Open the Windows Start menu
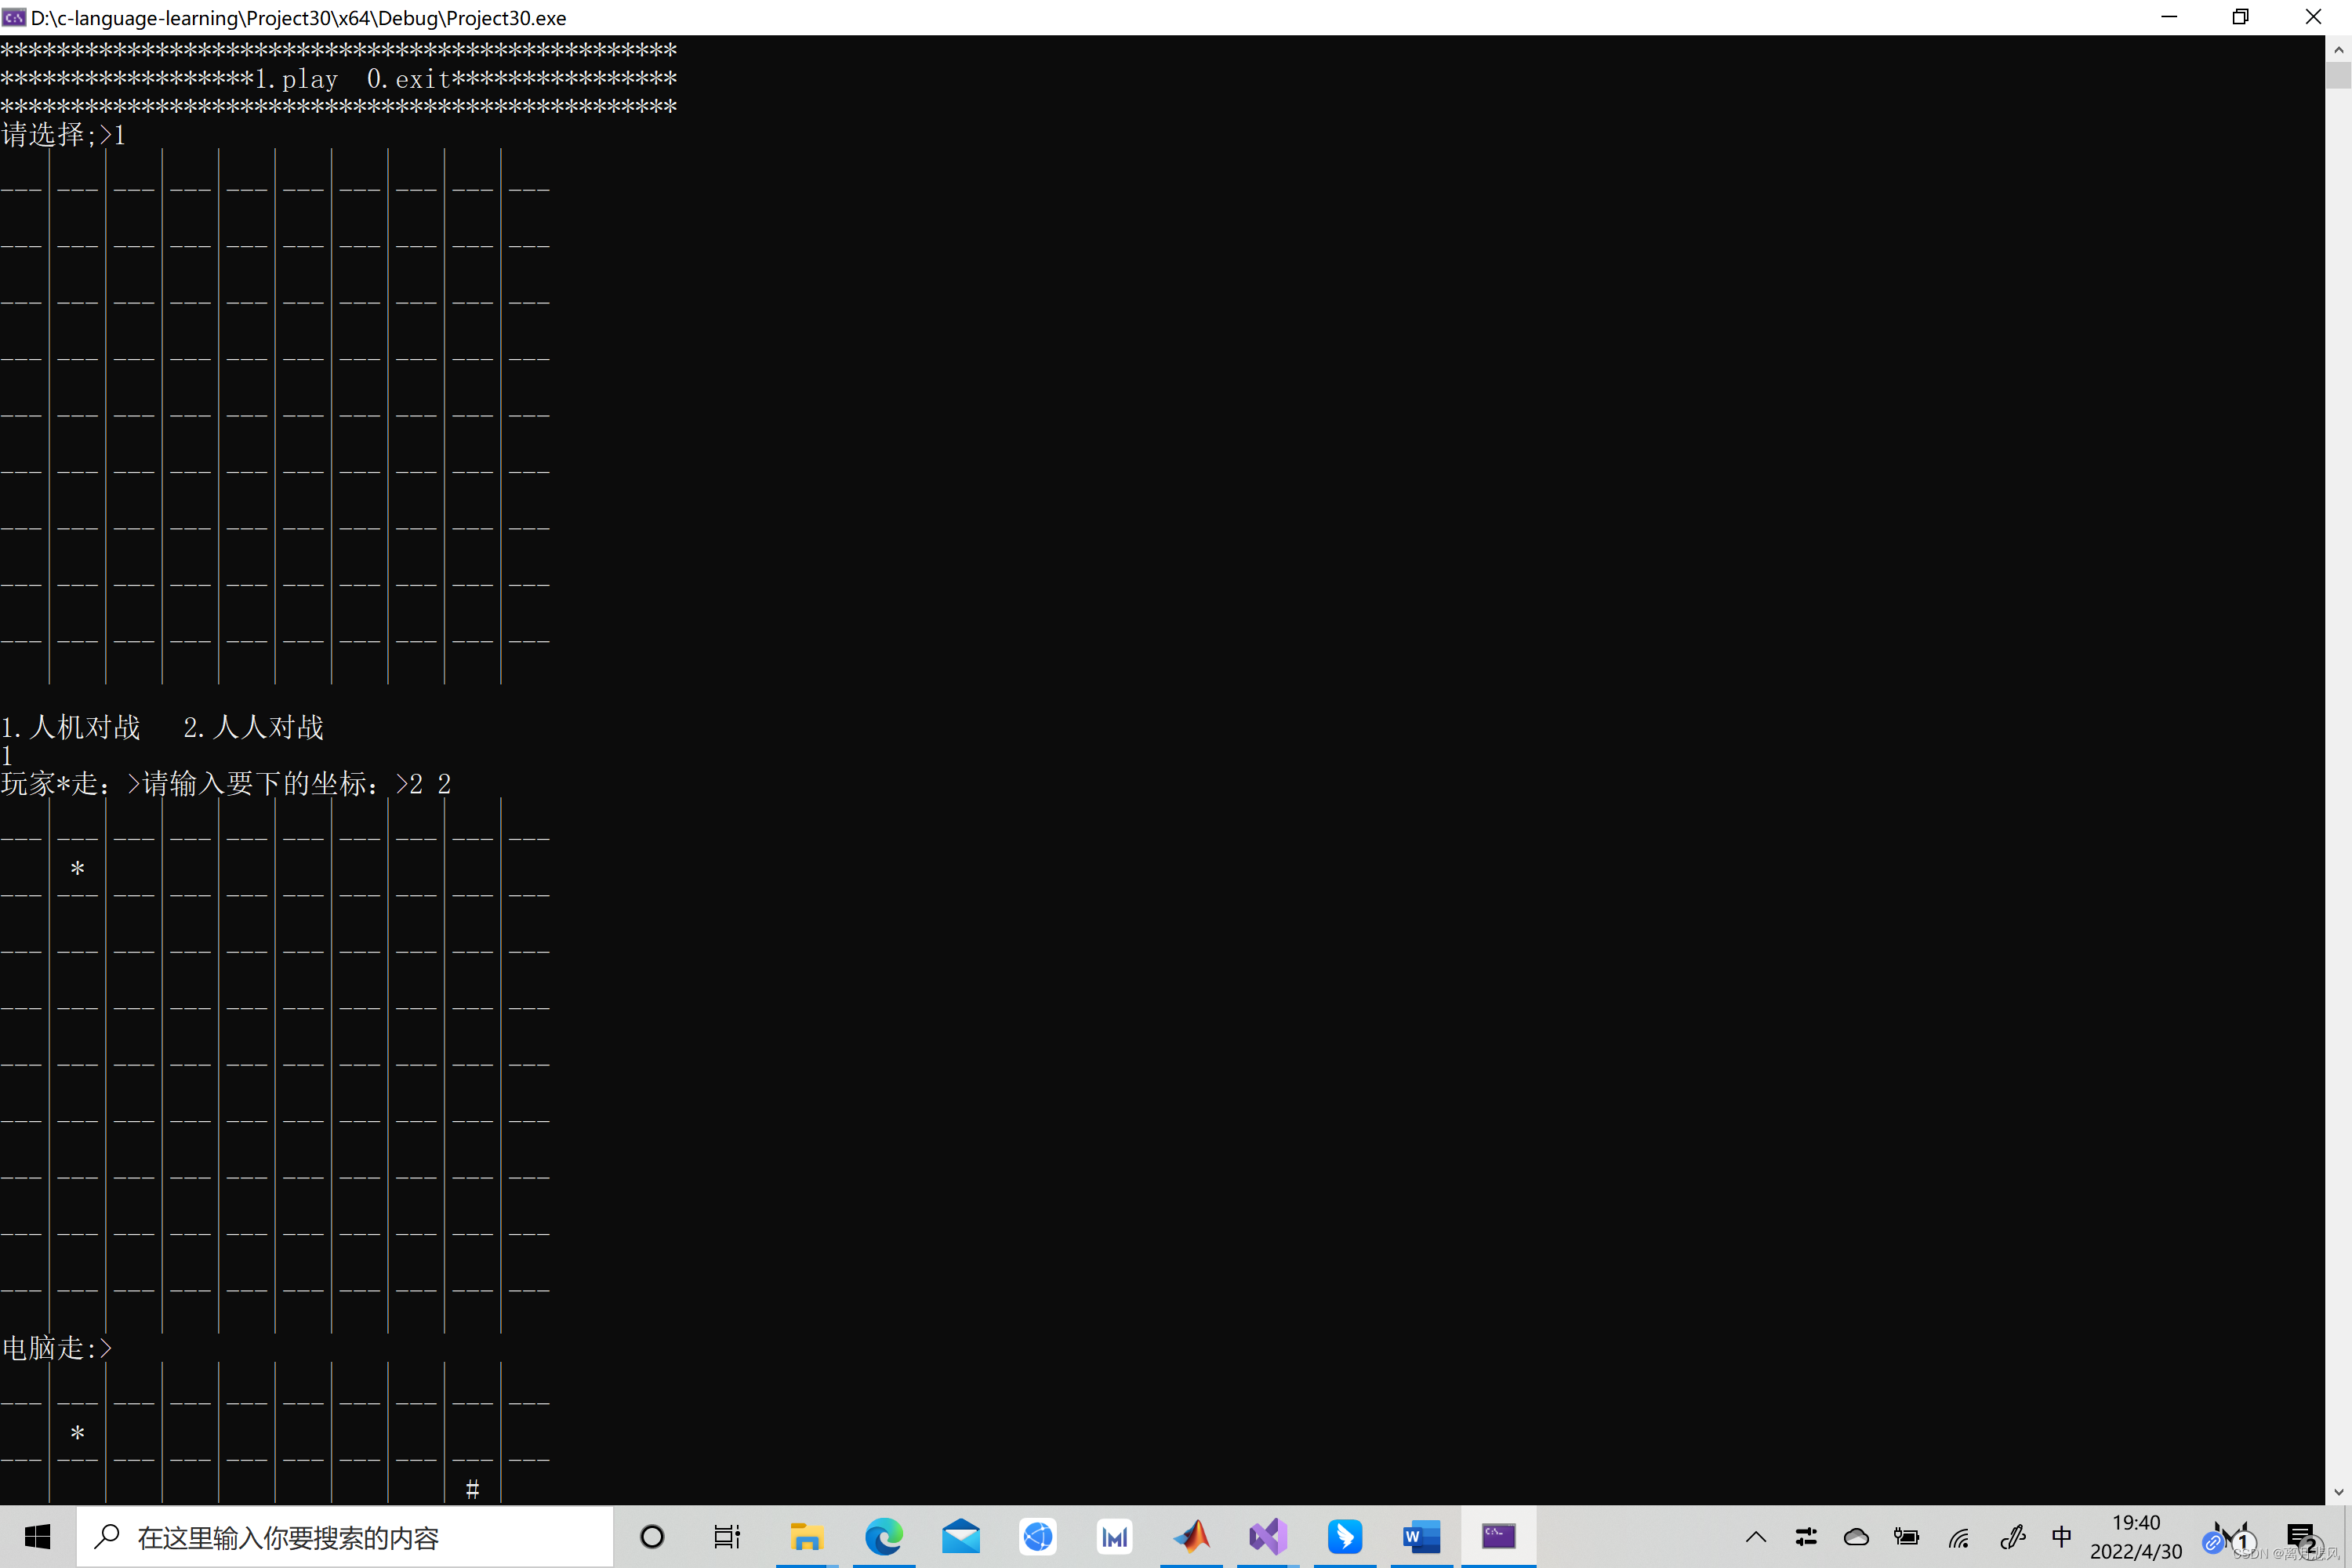Image resolution: width=2352 pixels, height=1568 pixels. pyautogui.click(x=37, y=1537)
